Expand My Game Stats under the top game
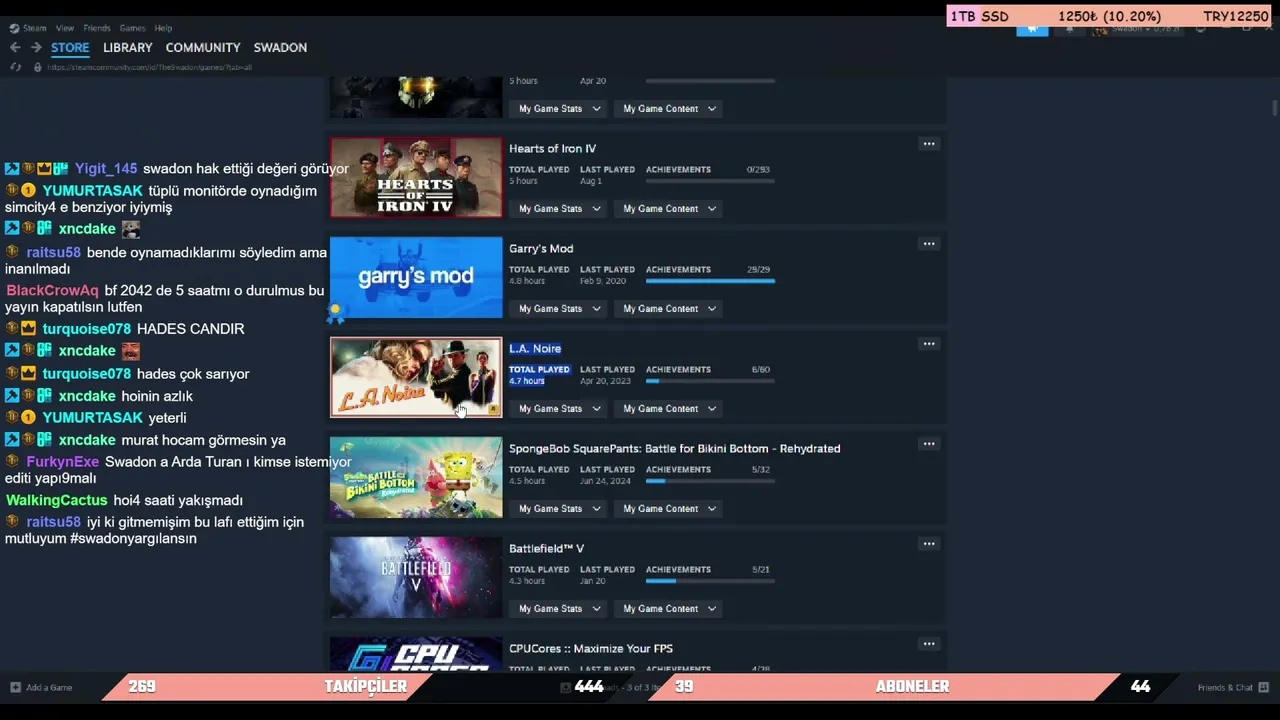Viewport: 1280px width, 720px height. coord(559,109)
